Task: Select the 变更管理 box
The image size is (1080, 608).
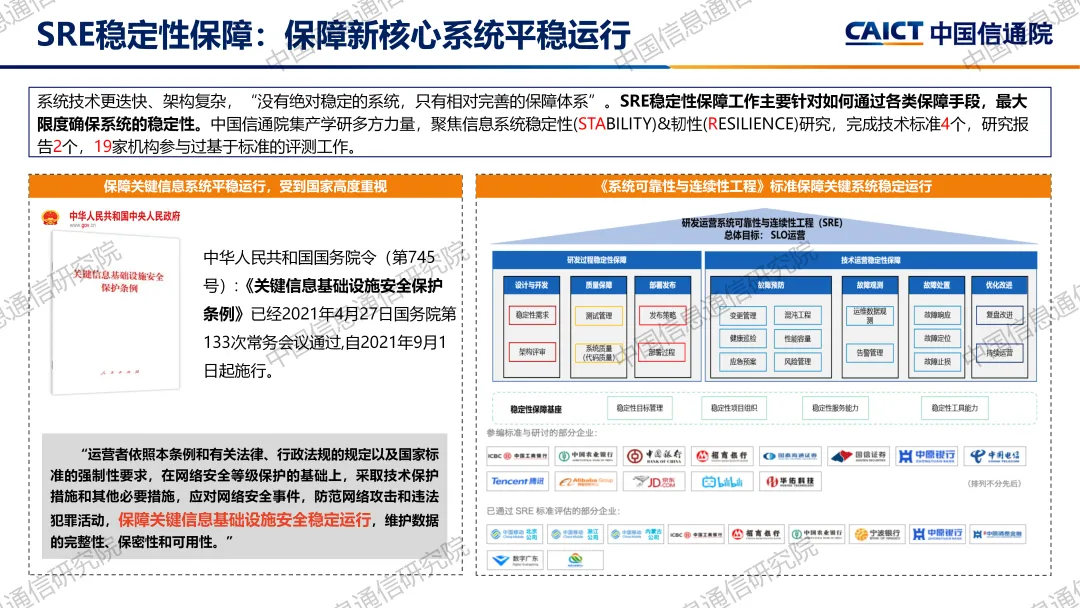Action: 742,315
